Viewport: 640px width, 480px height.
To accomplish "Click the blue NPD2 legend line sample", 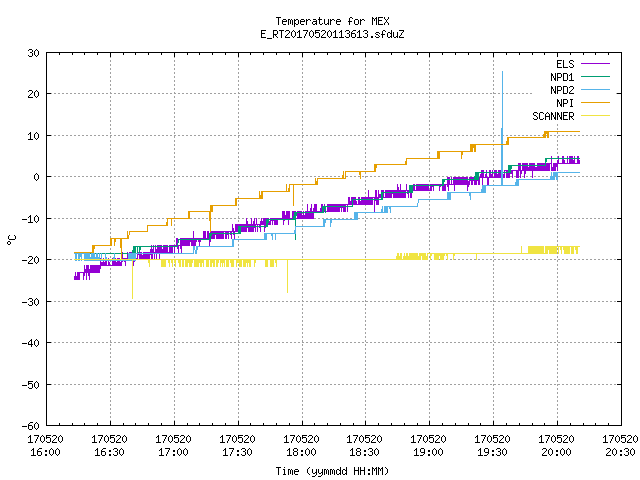I will [595, 89].
